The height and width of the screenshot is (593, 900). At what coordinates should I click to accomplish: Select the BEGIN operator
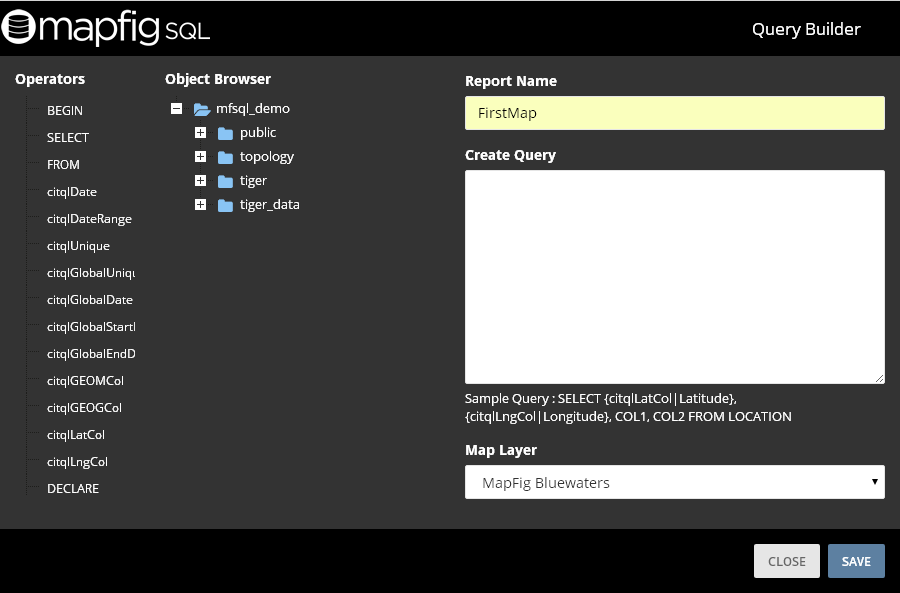64,110
